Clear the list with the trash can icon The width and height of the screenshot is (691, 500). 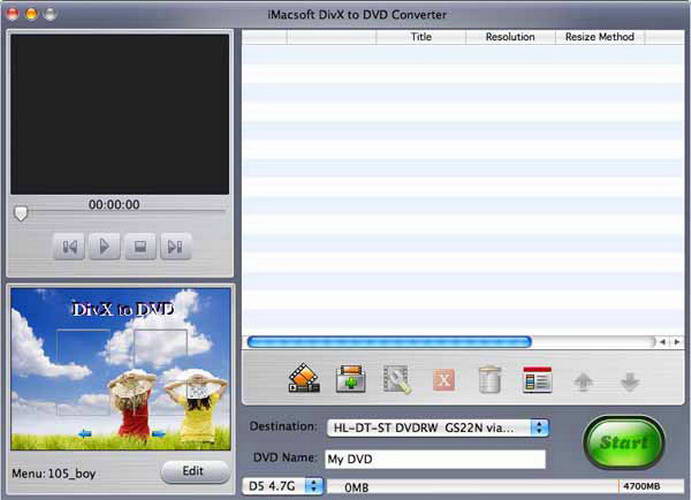pos(490,379)
